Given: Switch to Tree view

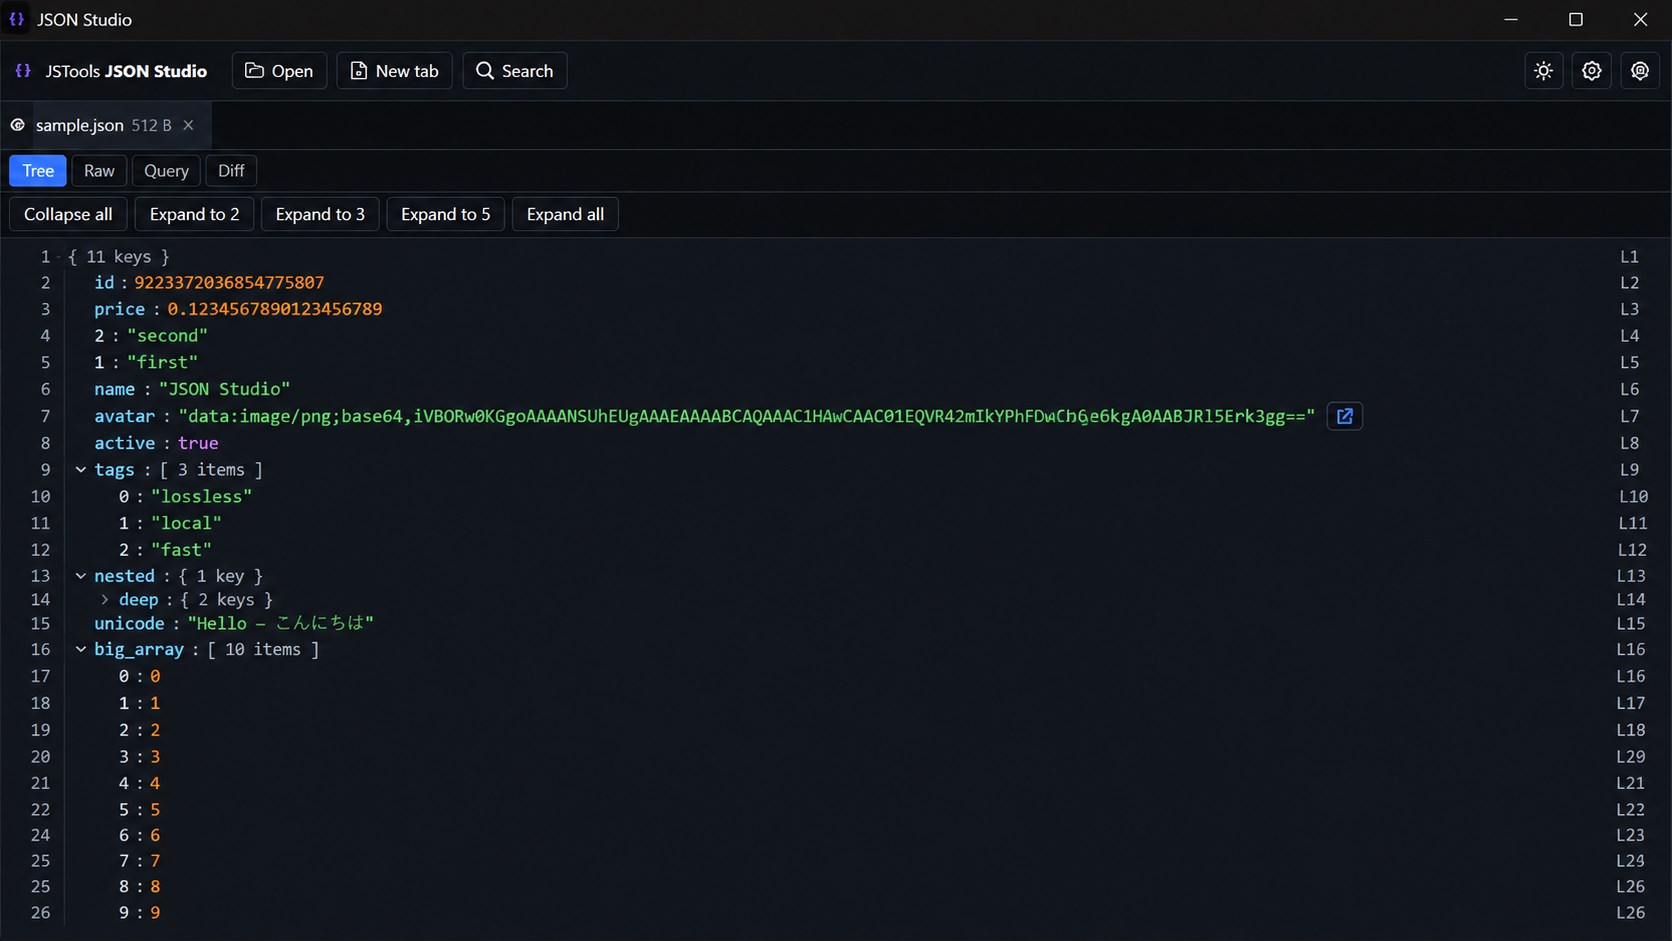Looking at the screenshot, I should point(38,171).
